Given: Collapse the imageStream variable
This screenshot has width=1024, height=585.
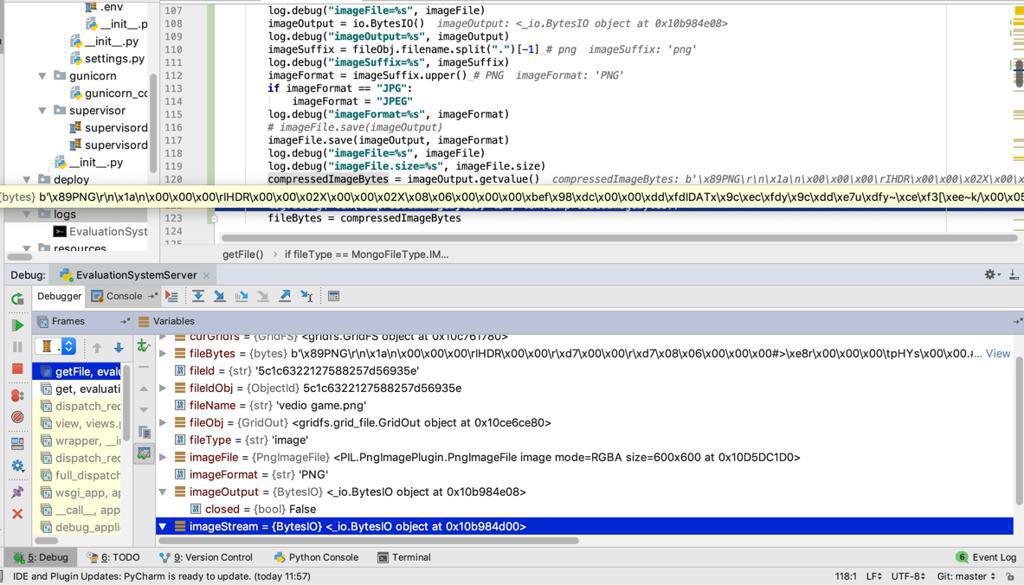Looking at the screenshot, I should pos(163,526).
